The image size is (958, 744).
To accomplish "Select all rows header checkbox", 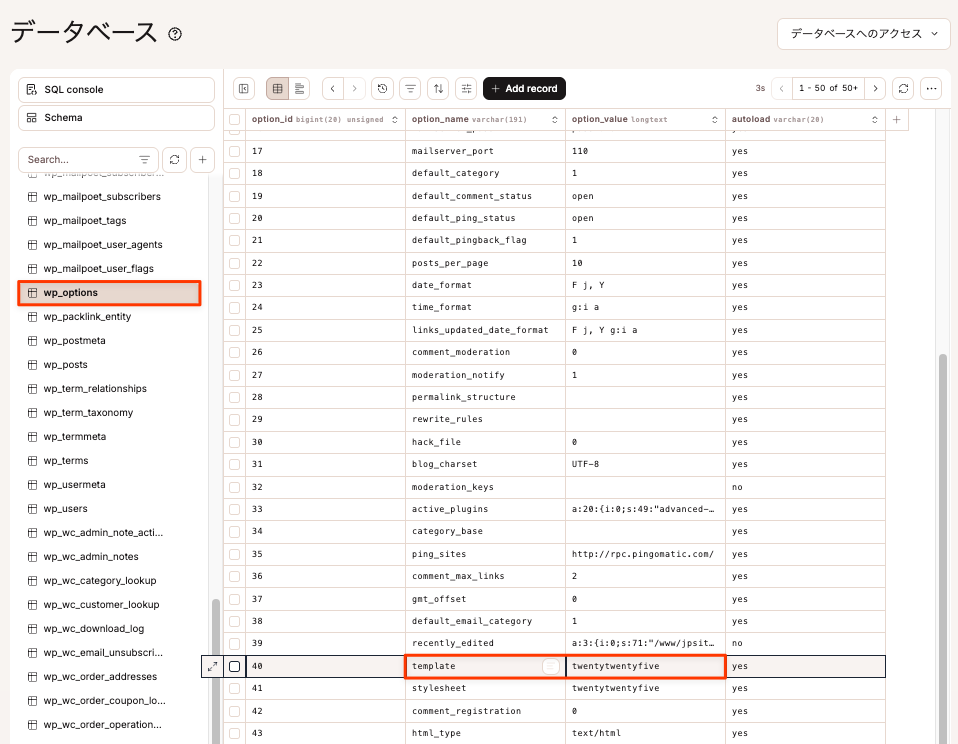I will point(235,119).
